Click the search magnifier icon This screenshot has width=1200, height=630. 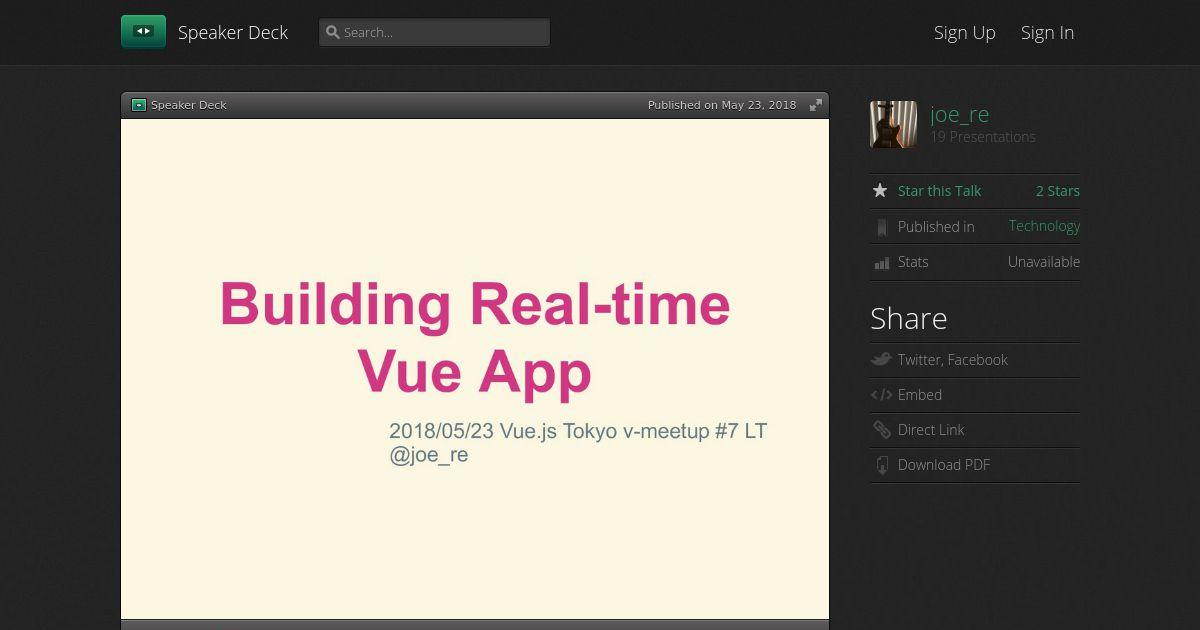tap(333, 32)
